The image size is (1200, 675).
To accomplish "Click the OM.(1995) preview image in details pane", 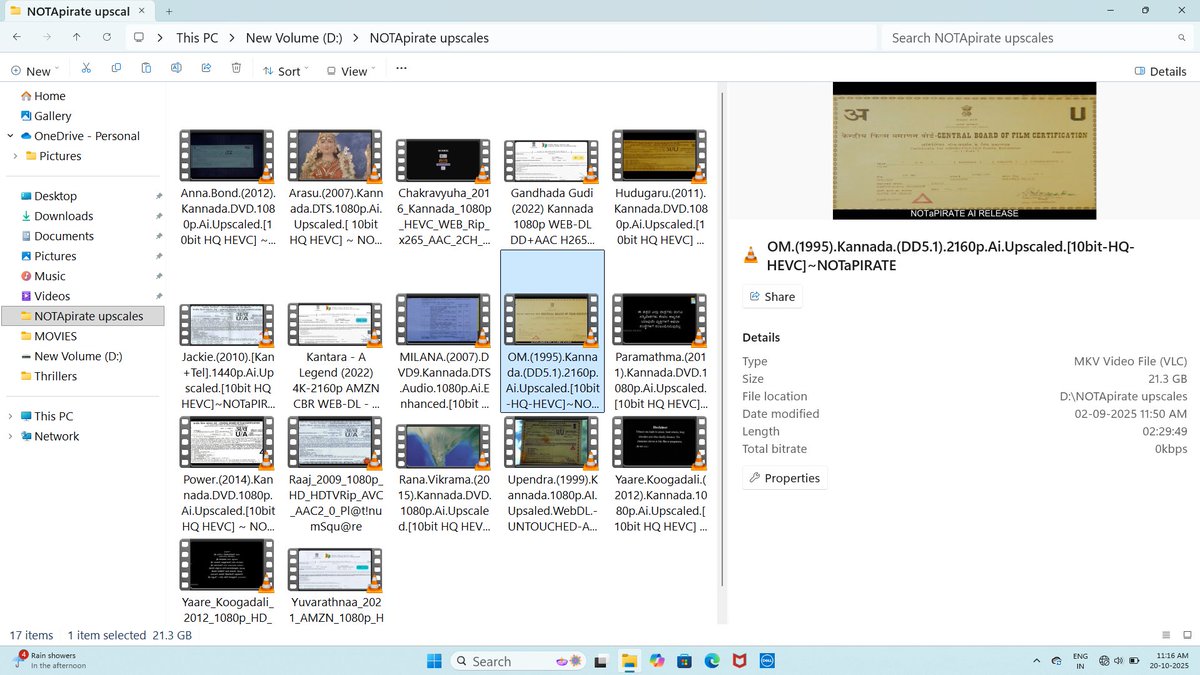I will coord(964,150).
